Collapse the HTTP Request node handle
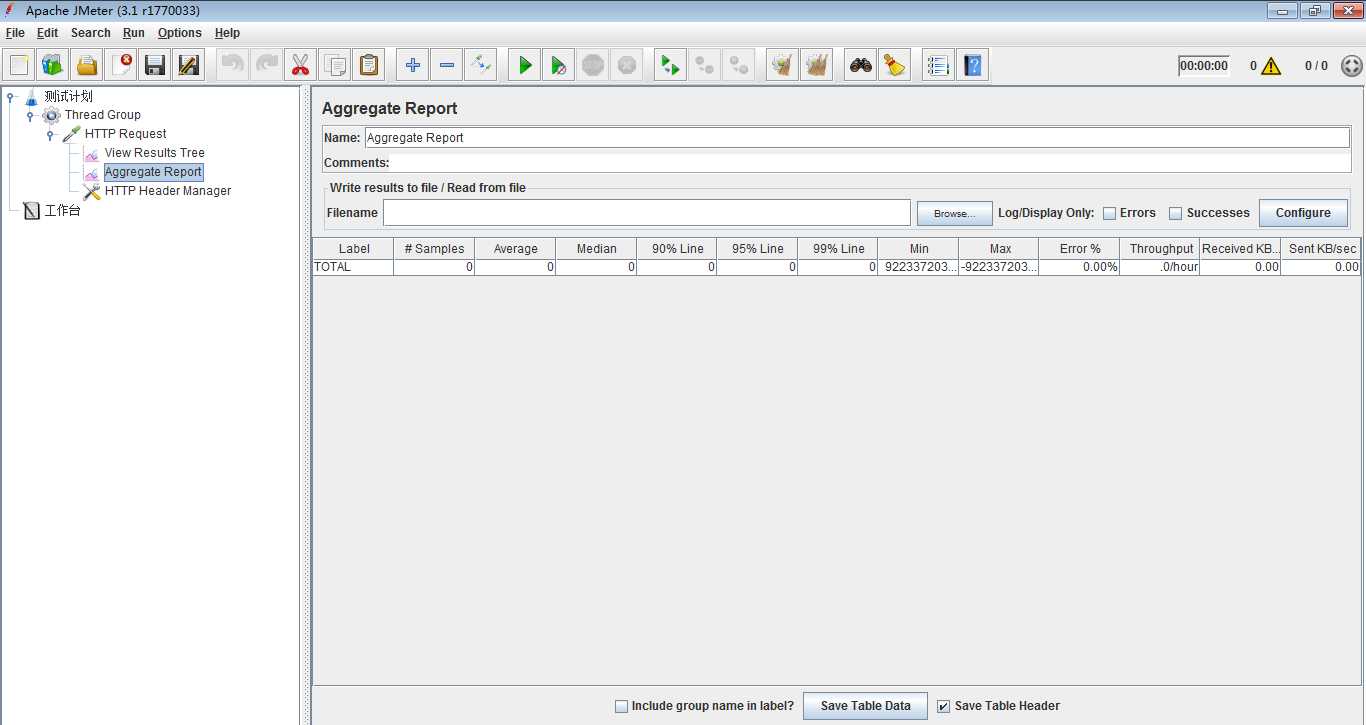 pos(50,135)
